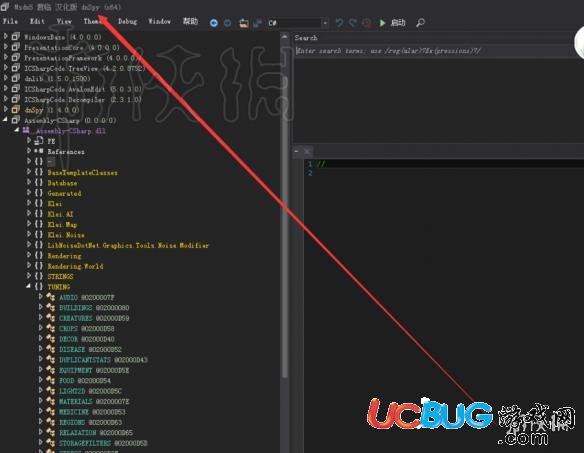584x453 pixels.
Task: Click the tree panel vertical scrollbar
Action: point(285,207)
